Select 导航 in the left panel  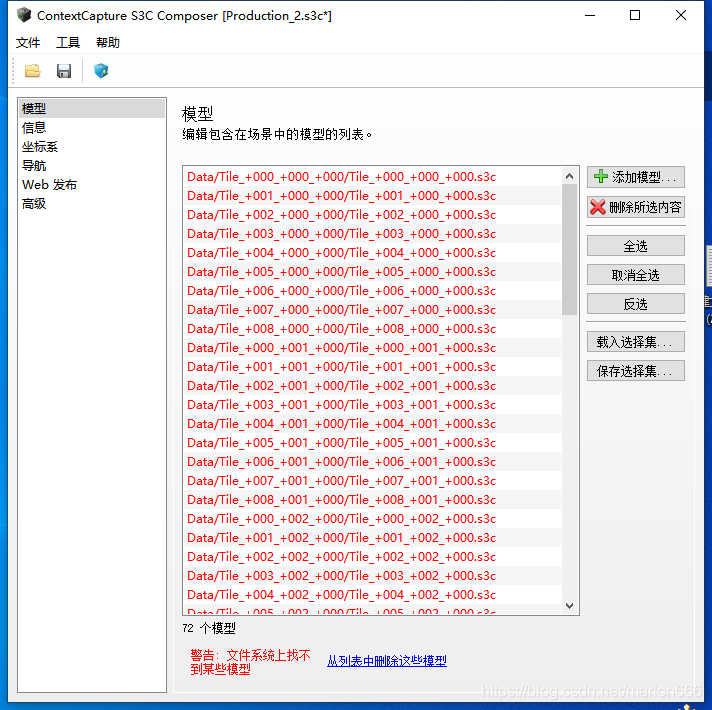click(92, 166)
